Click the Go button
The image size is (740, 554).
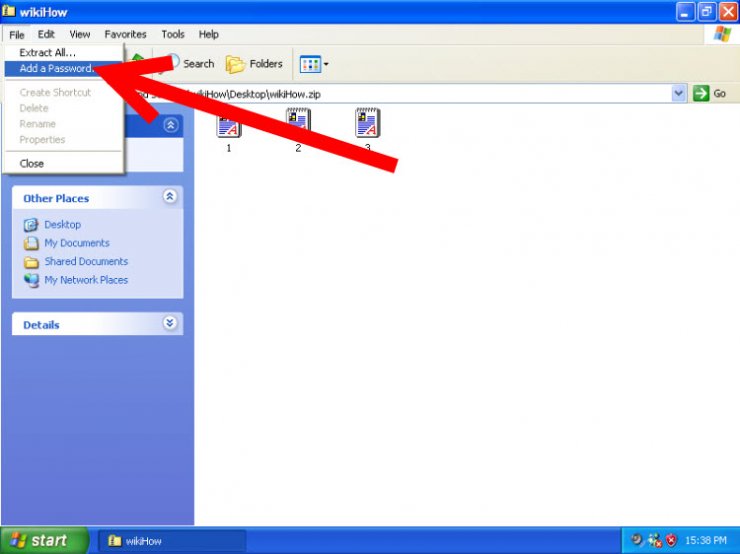(x=709, y=93)
